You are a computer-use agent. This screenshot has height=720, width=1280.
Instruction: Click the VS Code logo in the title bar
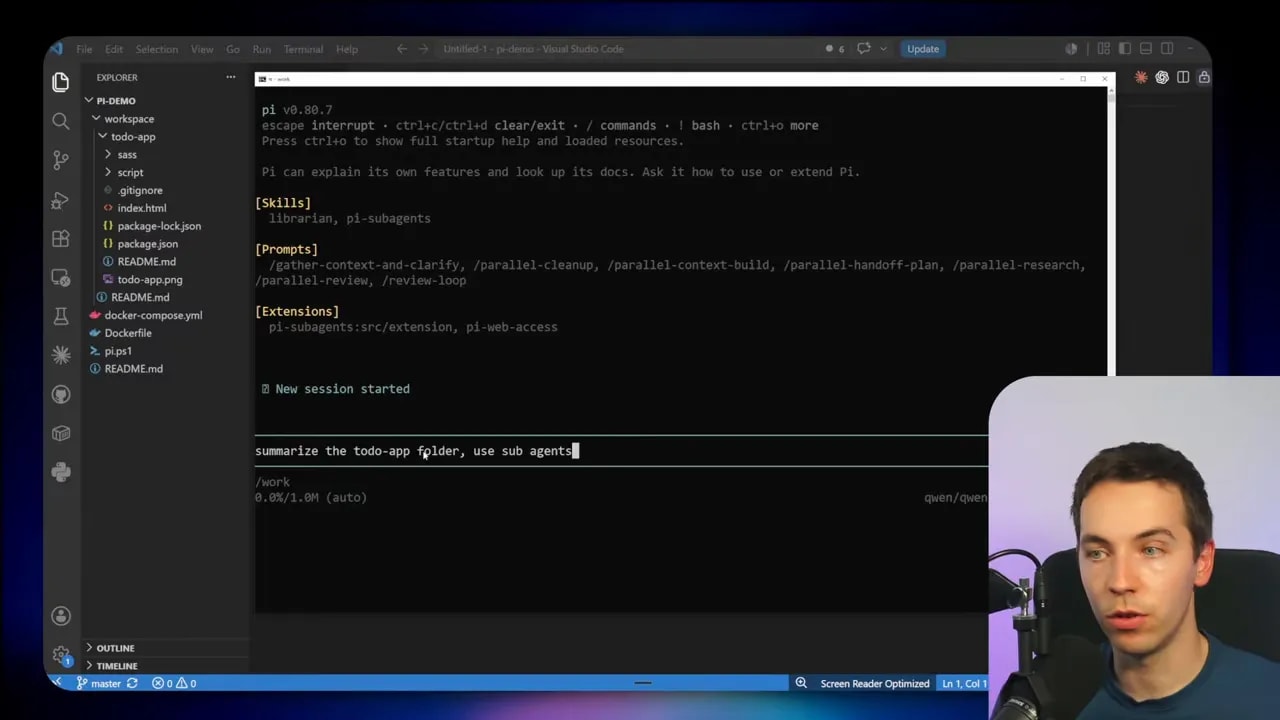(x=56, y=49)
